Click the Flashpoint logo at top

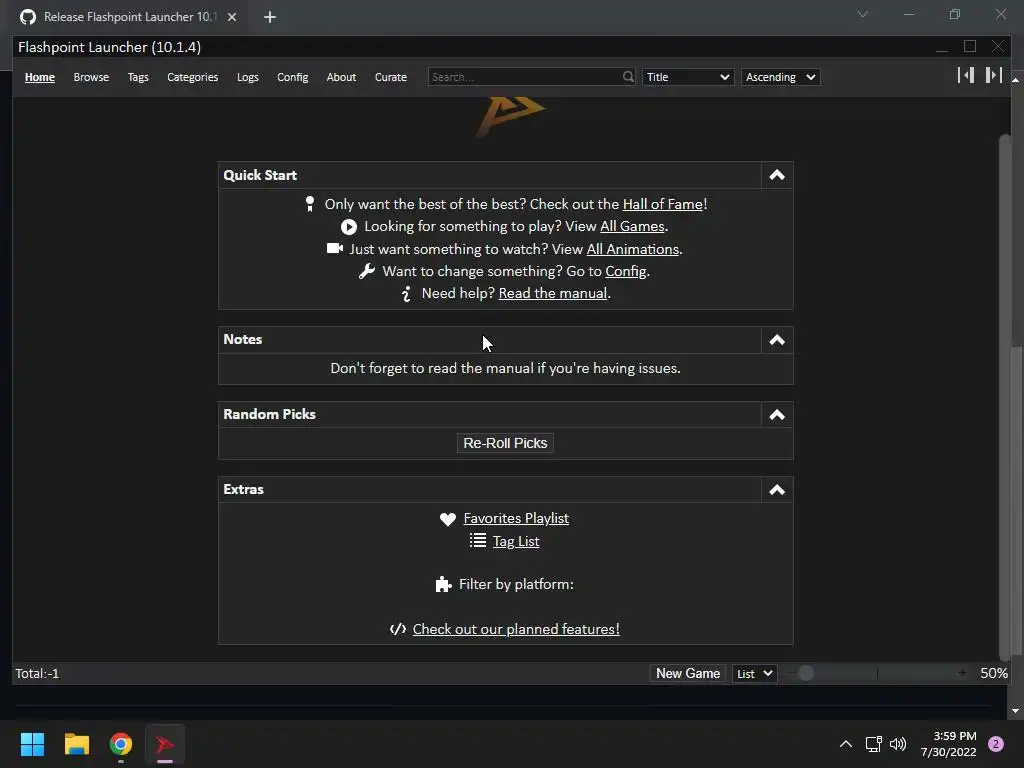click(x=509, y=116)
